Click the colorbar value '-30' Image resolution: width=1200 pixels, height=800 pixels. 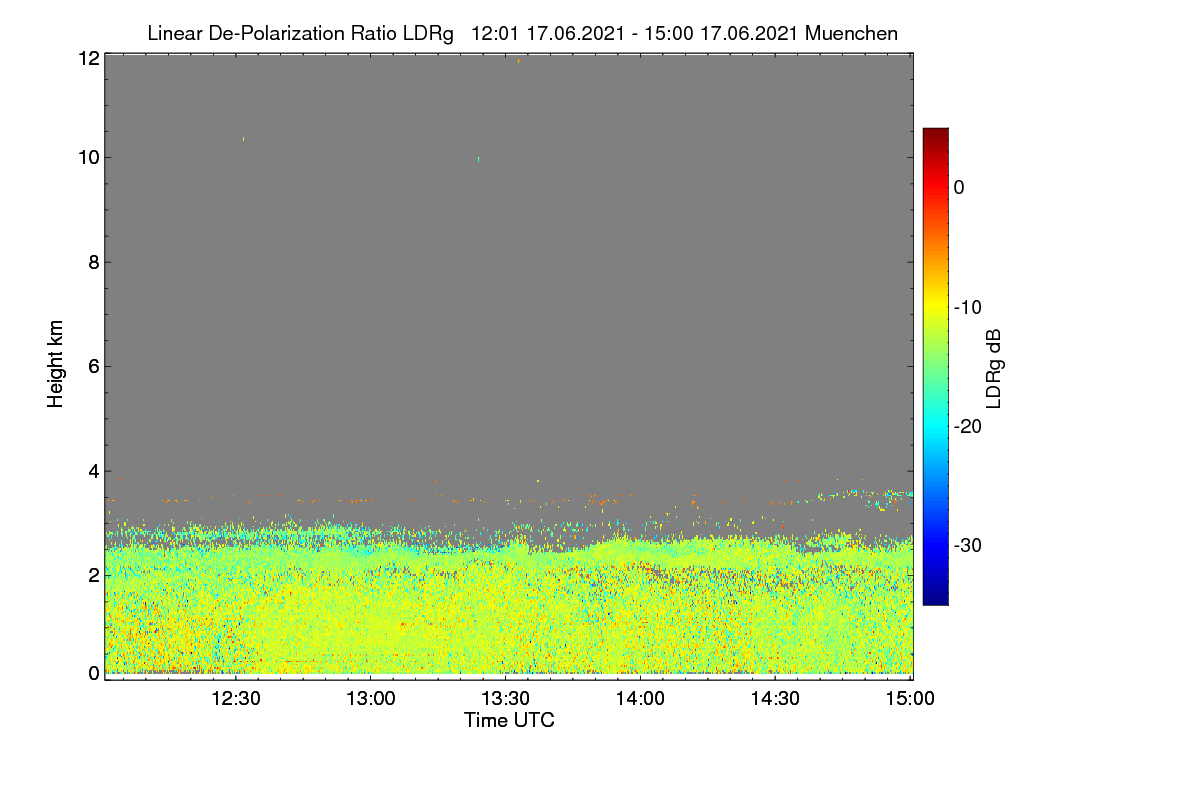[968, 545]
